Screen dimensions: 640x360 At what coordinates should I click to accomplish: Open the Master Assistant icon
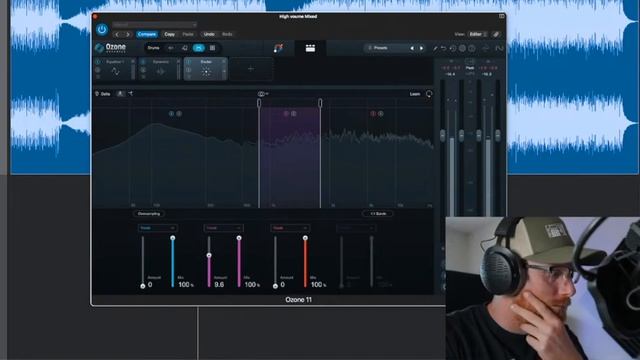click(278, 48)
